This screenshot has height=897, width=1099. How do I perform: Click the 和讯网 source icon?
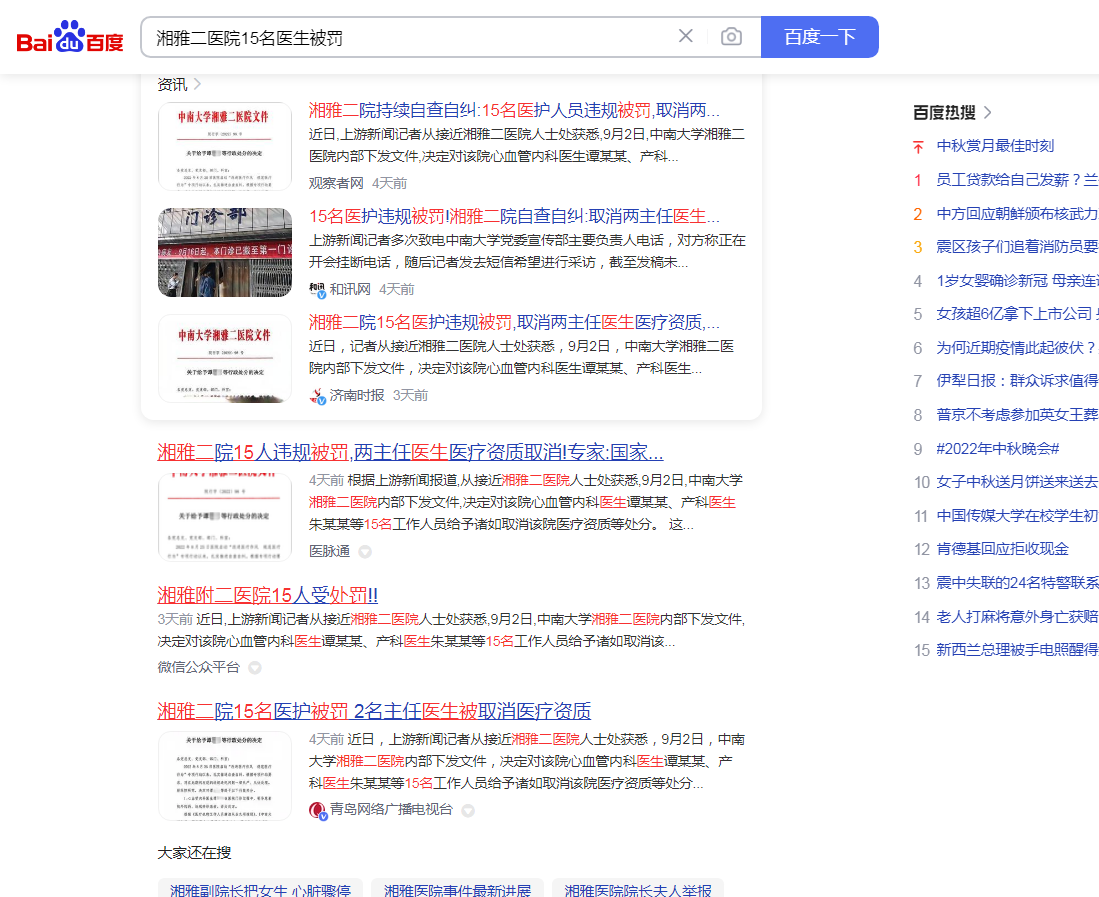pos(318,289)
